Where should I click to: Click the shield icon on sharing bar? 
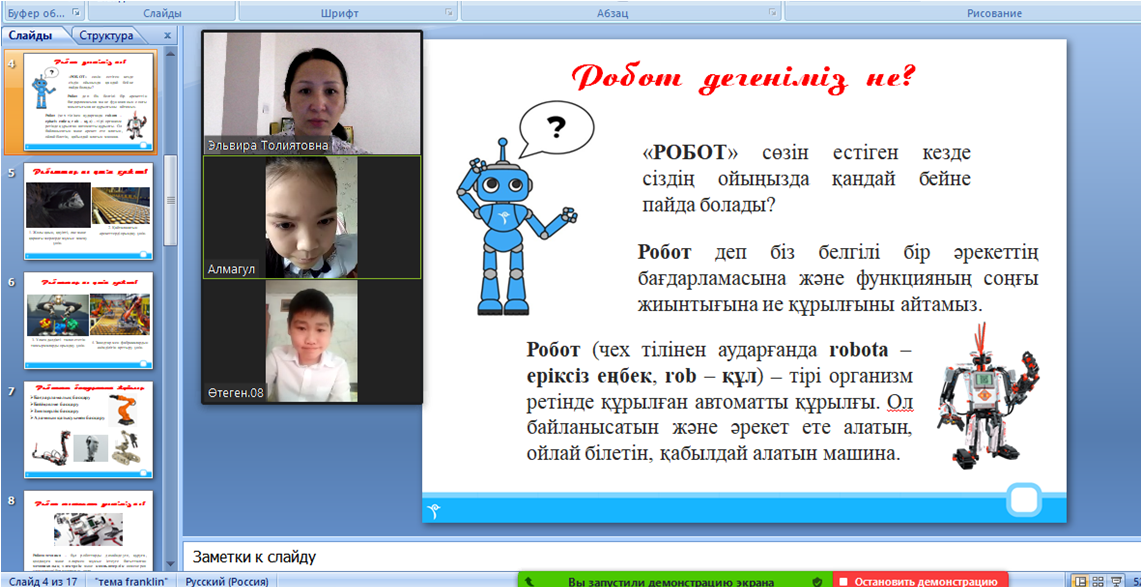tap(817, 581)
